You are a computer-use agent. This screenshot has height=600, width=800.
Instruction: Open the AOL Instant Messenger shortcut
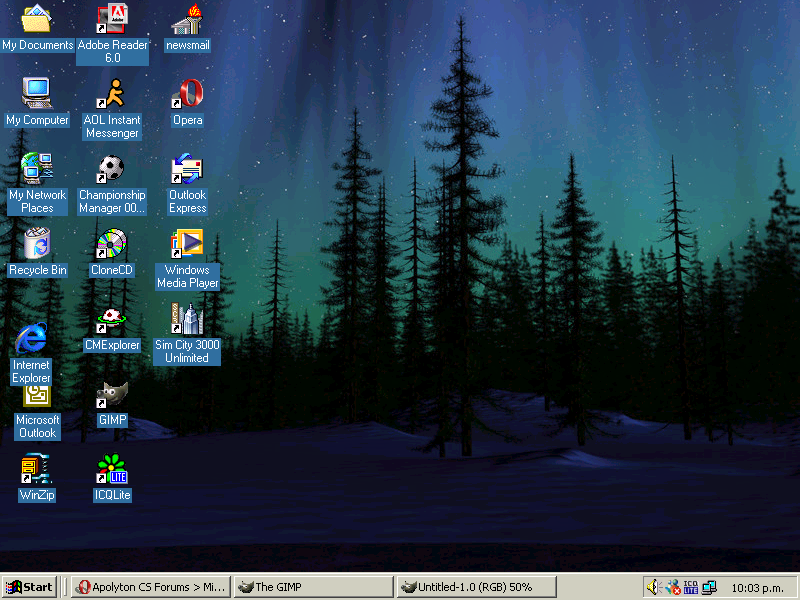pos(112,95)
